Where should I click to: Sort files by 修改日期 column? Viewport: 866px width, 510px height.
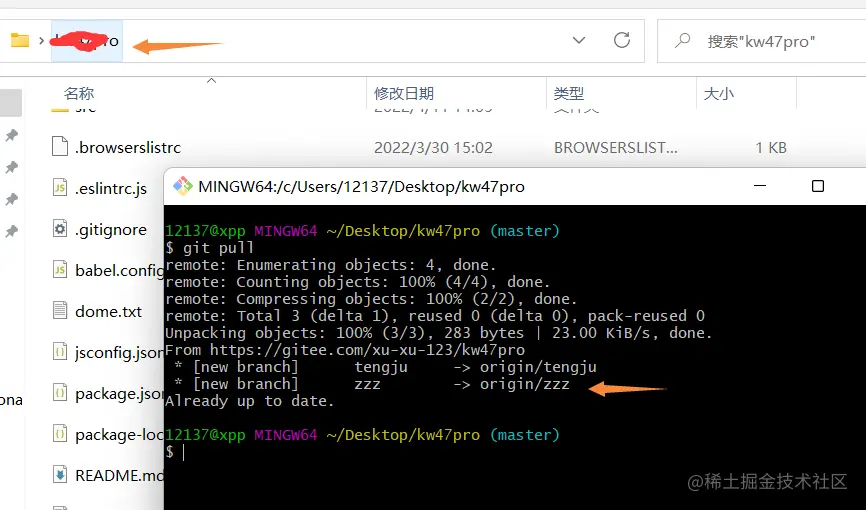(404, 93)
